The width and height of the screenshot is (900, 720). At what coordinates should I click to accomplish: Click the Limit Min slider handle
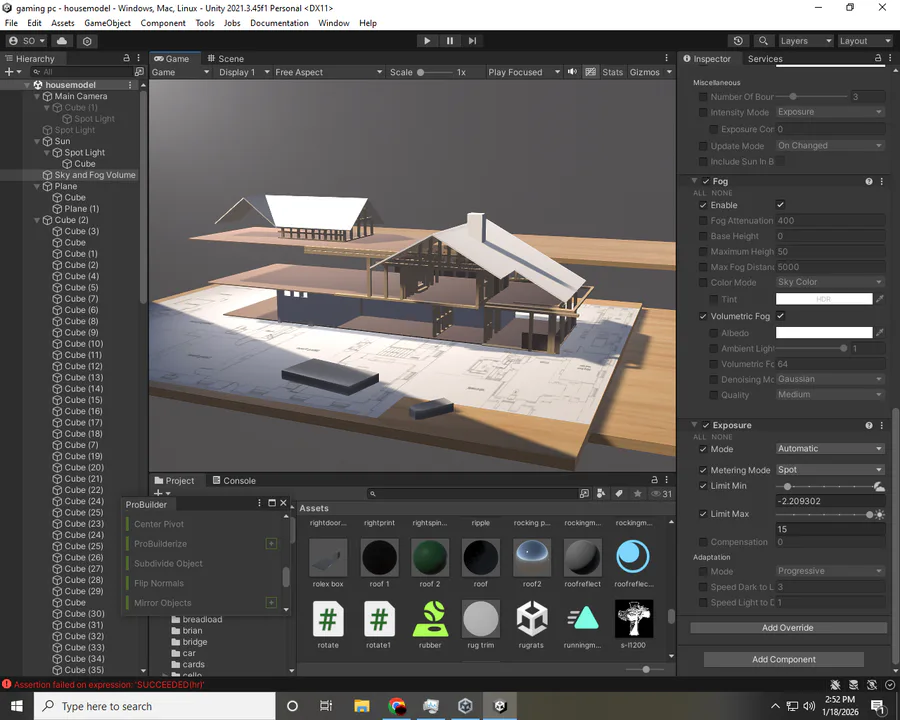pyautogui.click(x=788, y=486)
